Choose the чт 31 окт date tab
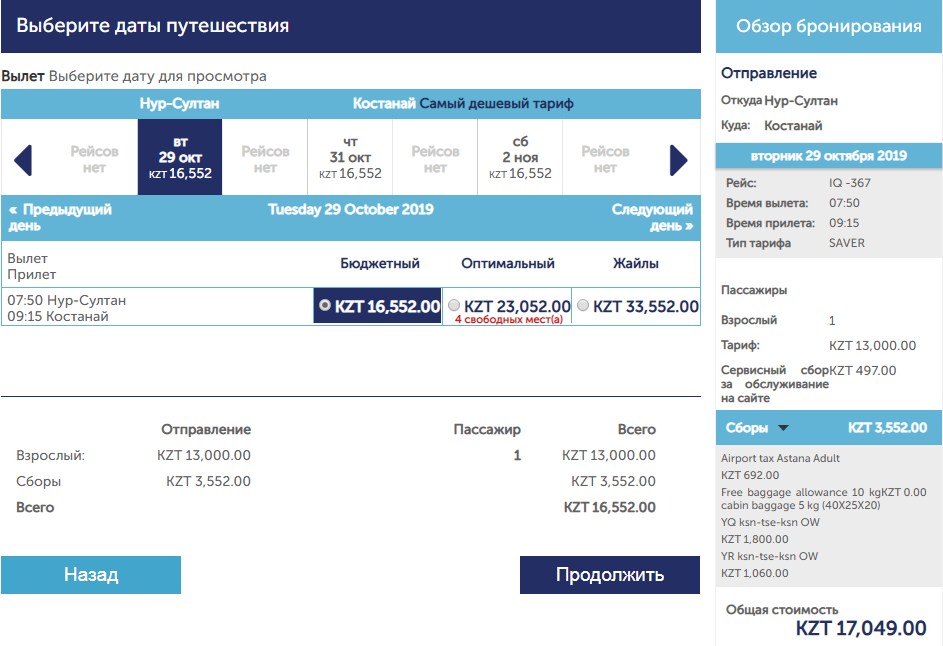Image resolution: width=943 pixels, height=646 pixels. coord(350,158)
